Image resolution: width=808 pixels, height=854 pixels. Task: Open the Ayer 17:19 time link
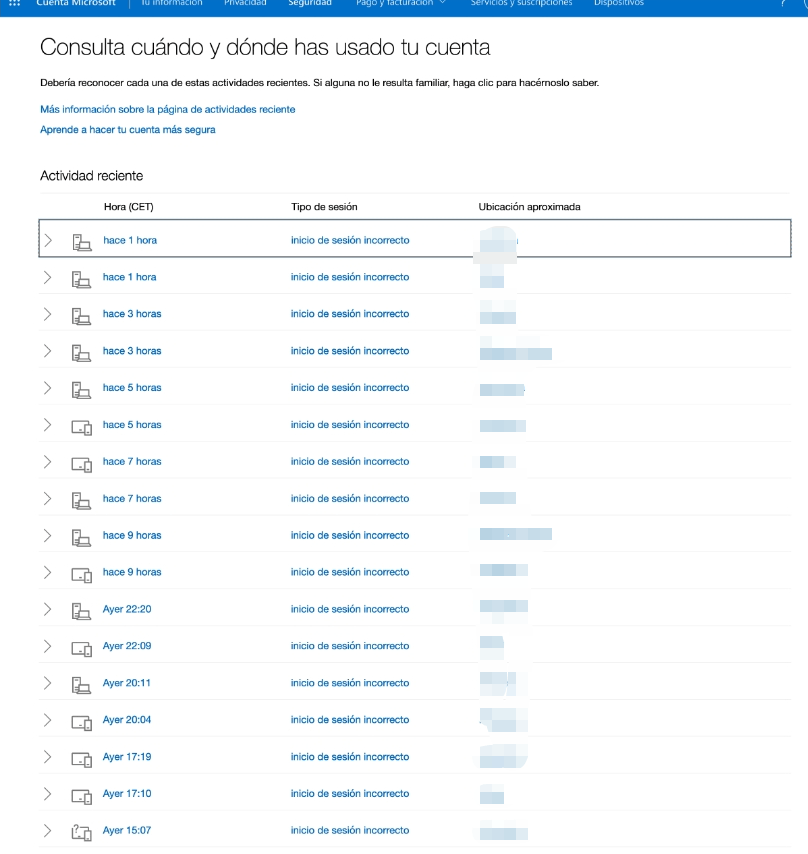click(x=127, y=757)
